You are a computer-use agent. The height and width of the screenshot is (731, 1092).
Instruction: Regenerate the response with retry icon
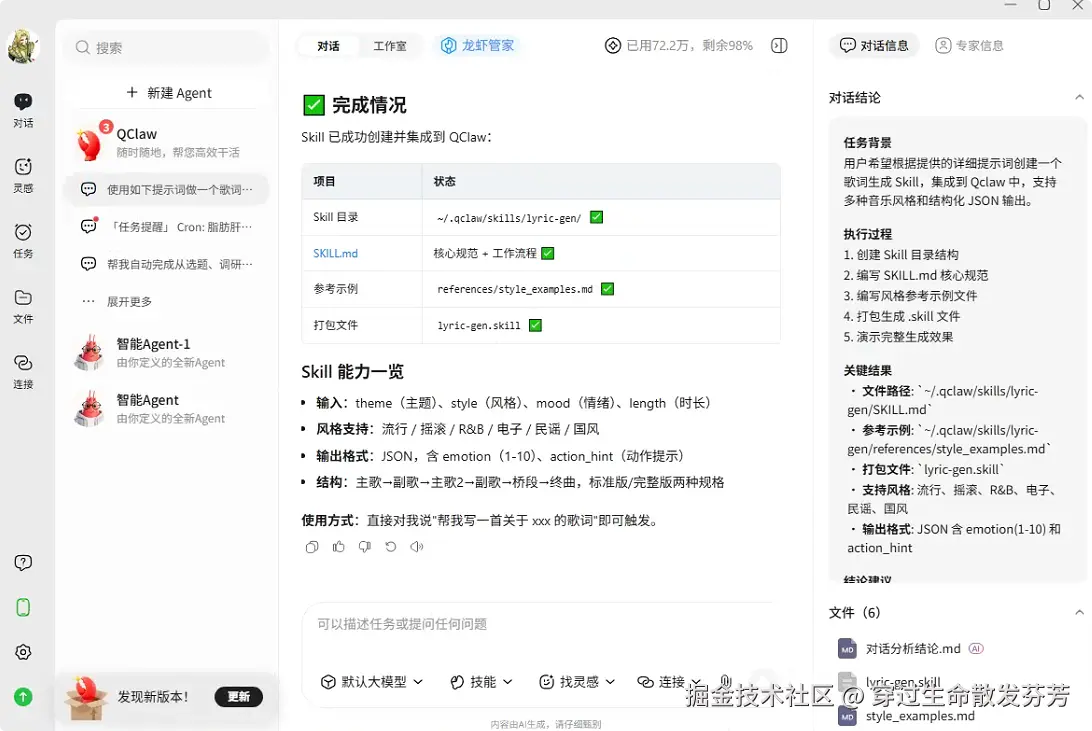coord(391,547)
